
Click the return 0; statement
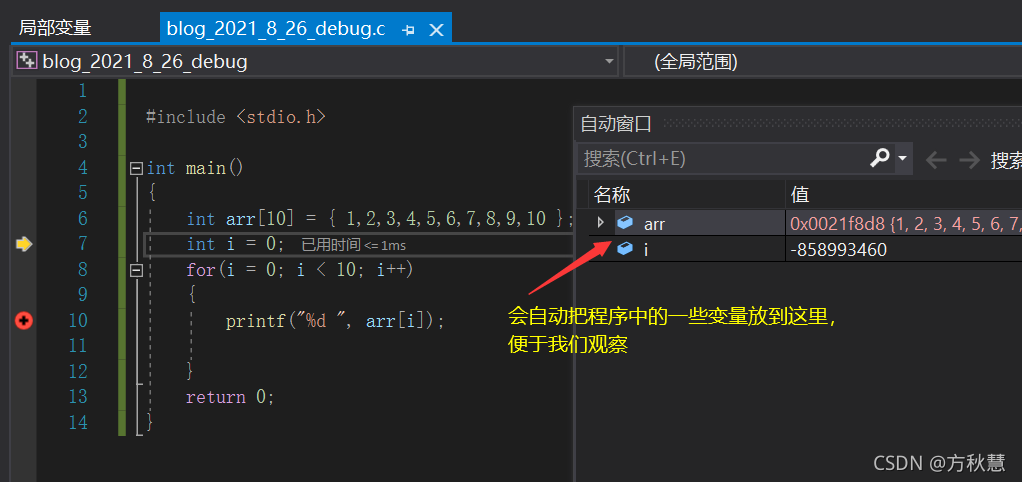(x=230, y=397)
